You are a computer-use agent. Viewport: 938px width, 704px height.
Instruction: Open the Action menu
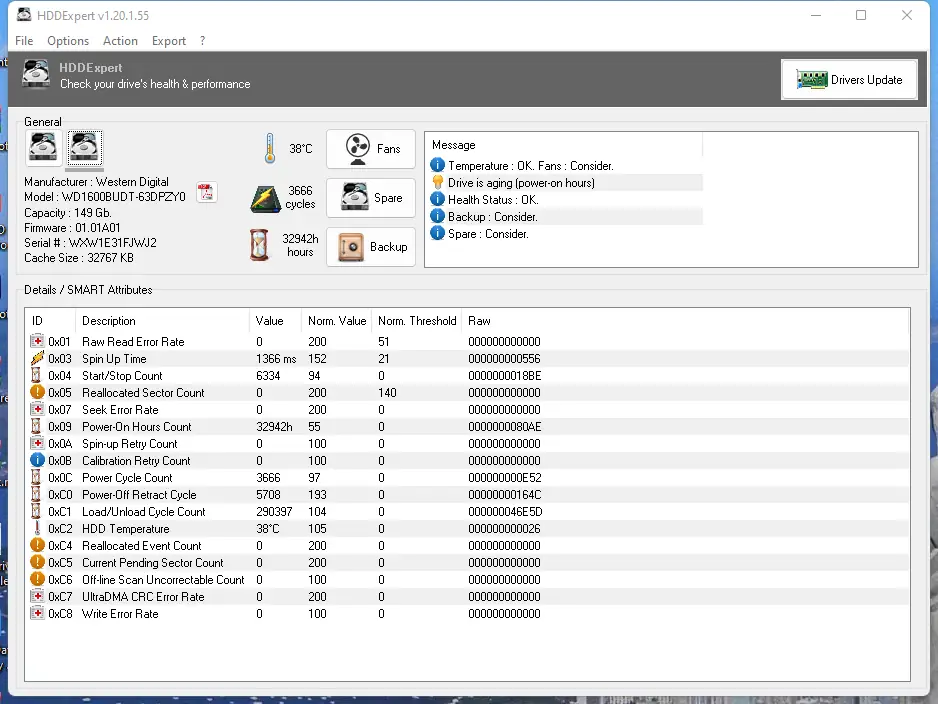click(x=120, y=41)
